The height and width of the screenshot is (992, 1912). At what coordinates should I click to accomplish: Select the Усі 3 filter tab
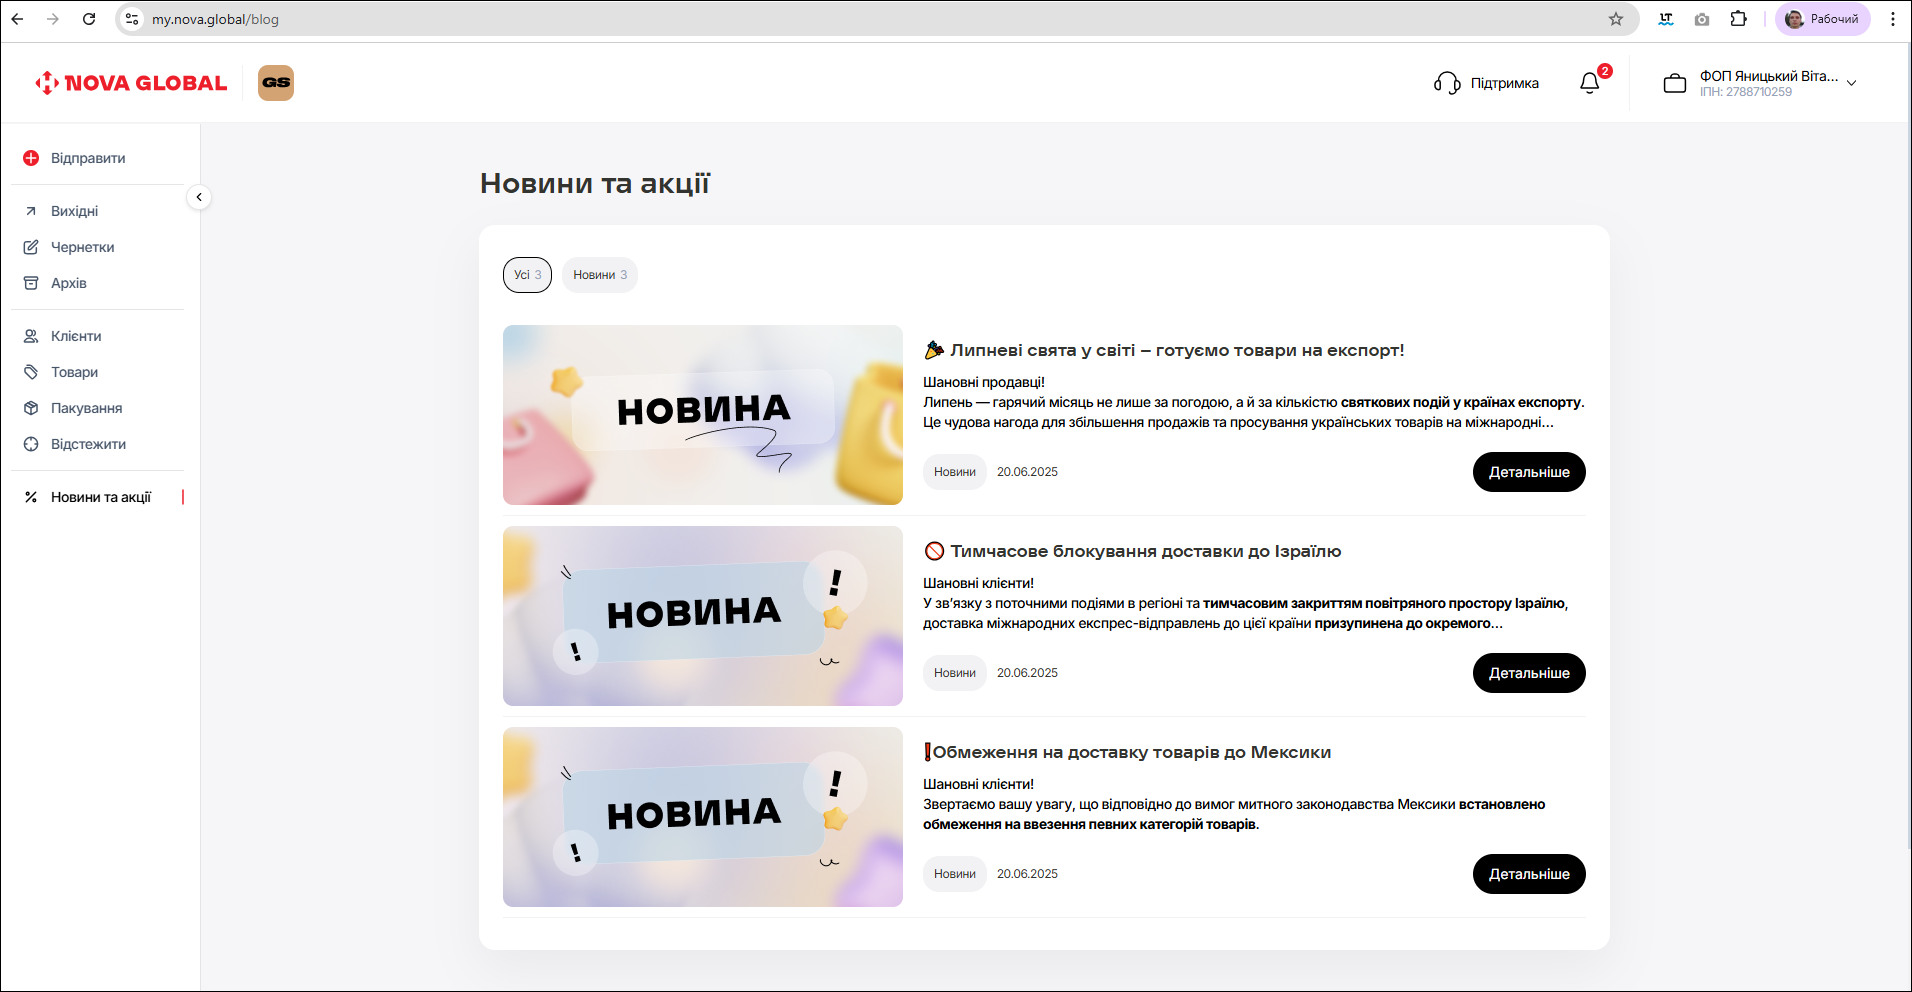(x=527, y=275)
